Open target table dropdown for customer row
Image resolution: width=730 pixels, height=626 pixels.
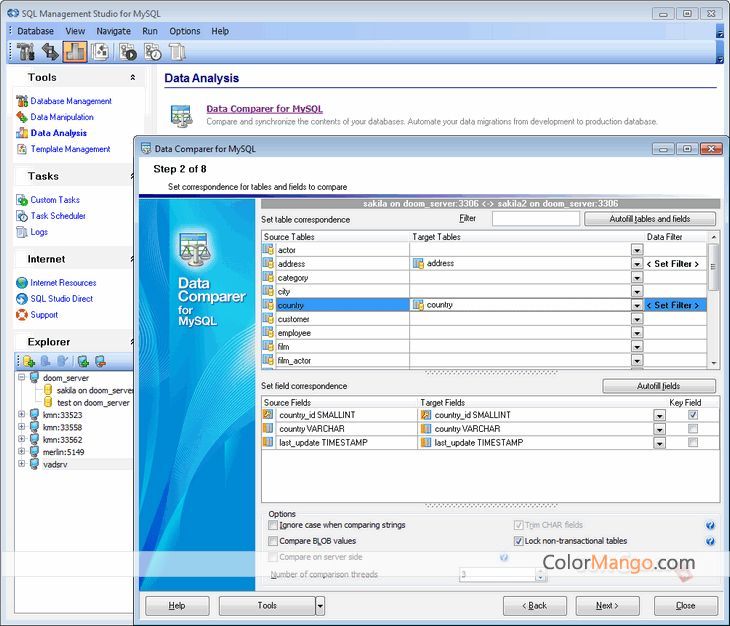637,319
